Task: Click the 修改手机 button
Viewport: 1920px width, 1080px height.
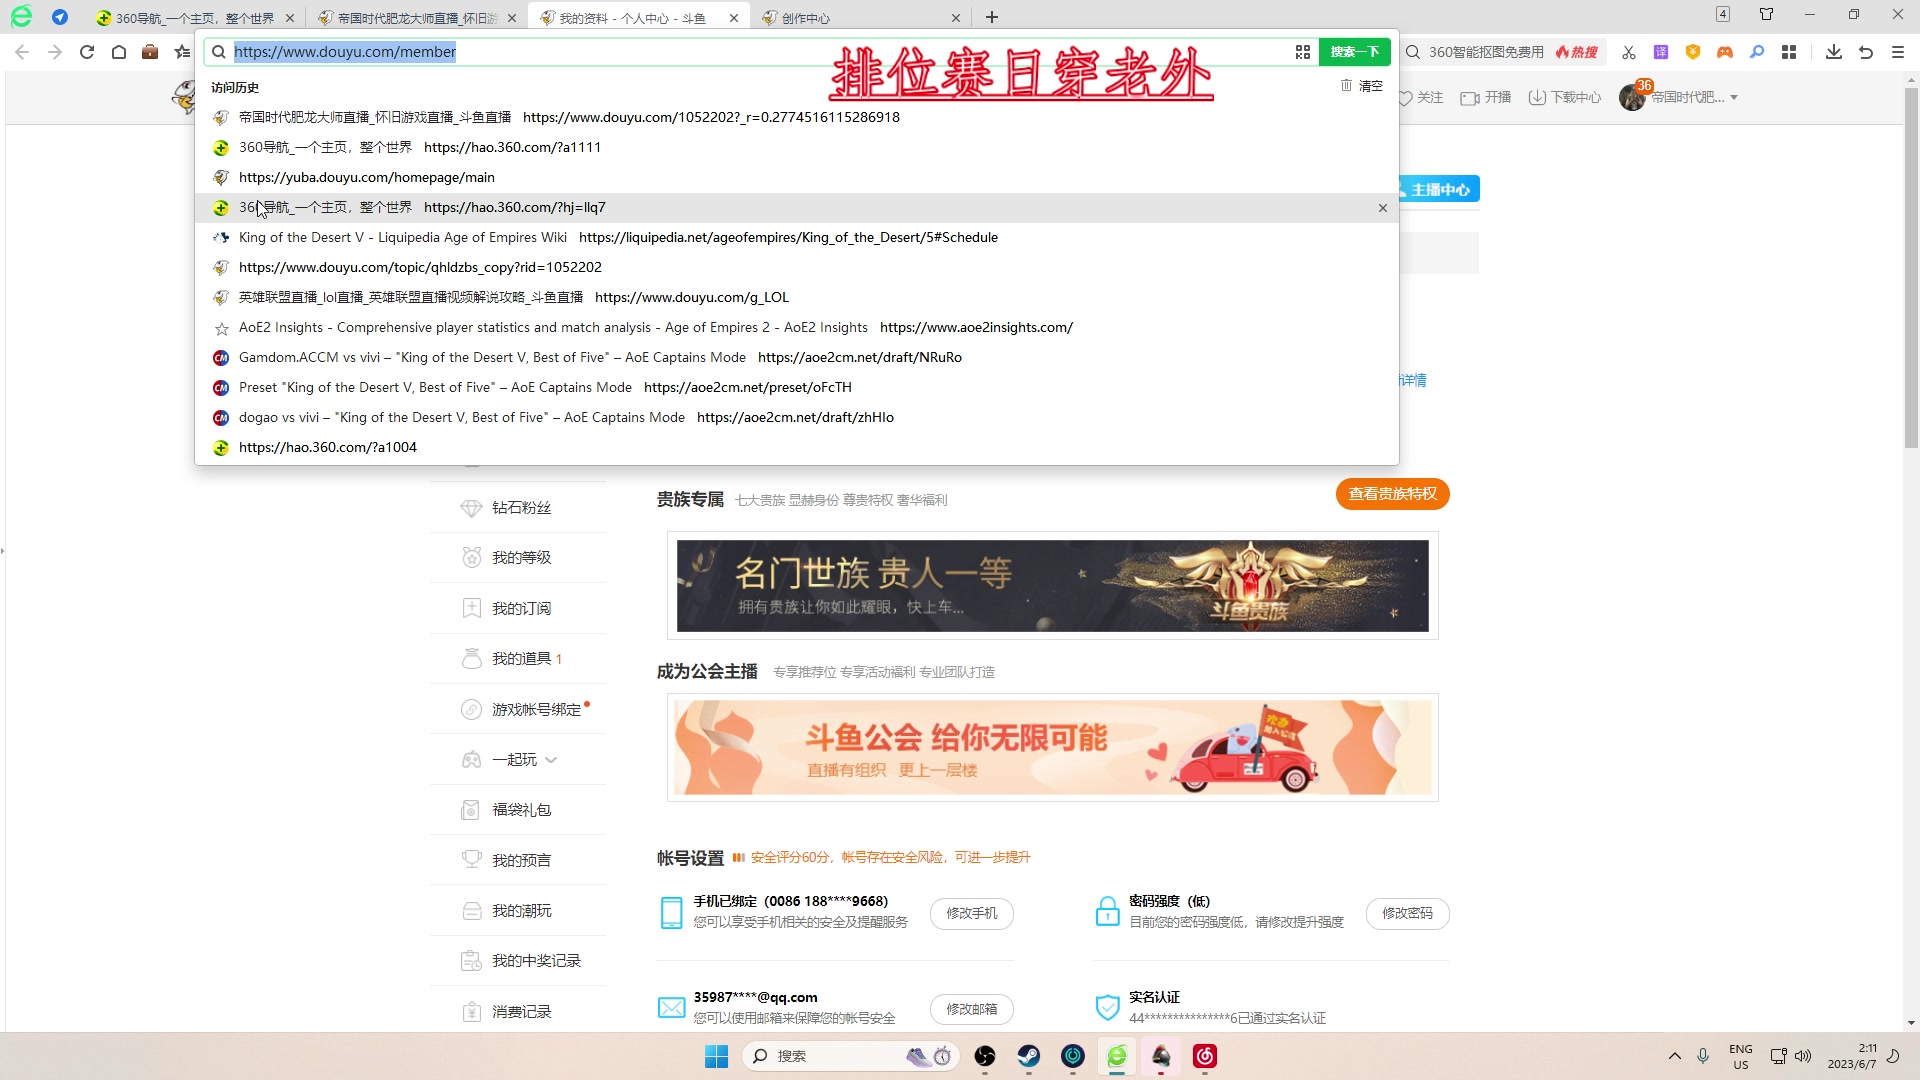Action: (971, 913)
